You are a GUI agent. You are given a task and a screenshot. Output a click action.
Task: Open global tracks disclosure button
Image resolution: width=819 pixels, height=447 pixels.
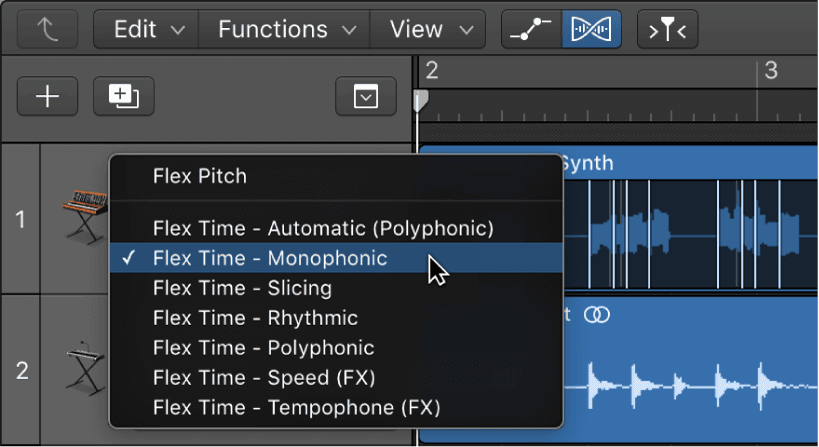(366, 96)
